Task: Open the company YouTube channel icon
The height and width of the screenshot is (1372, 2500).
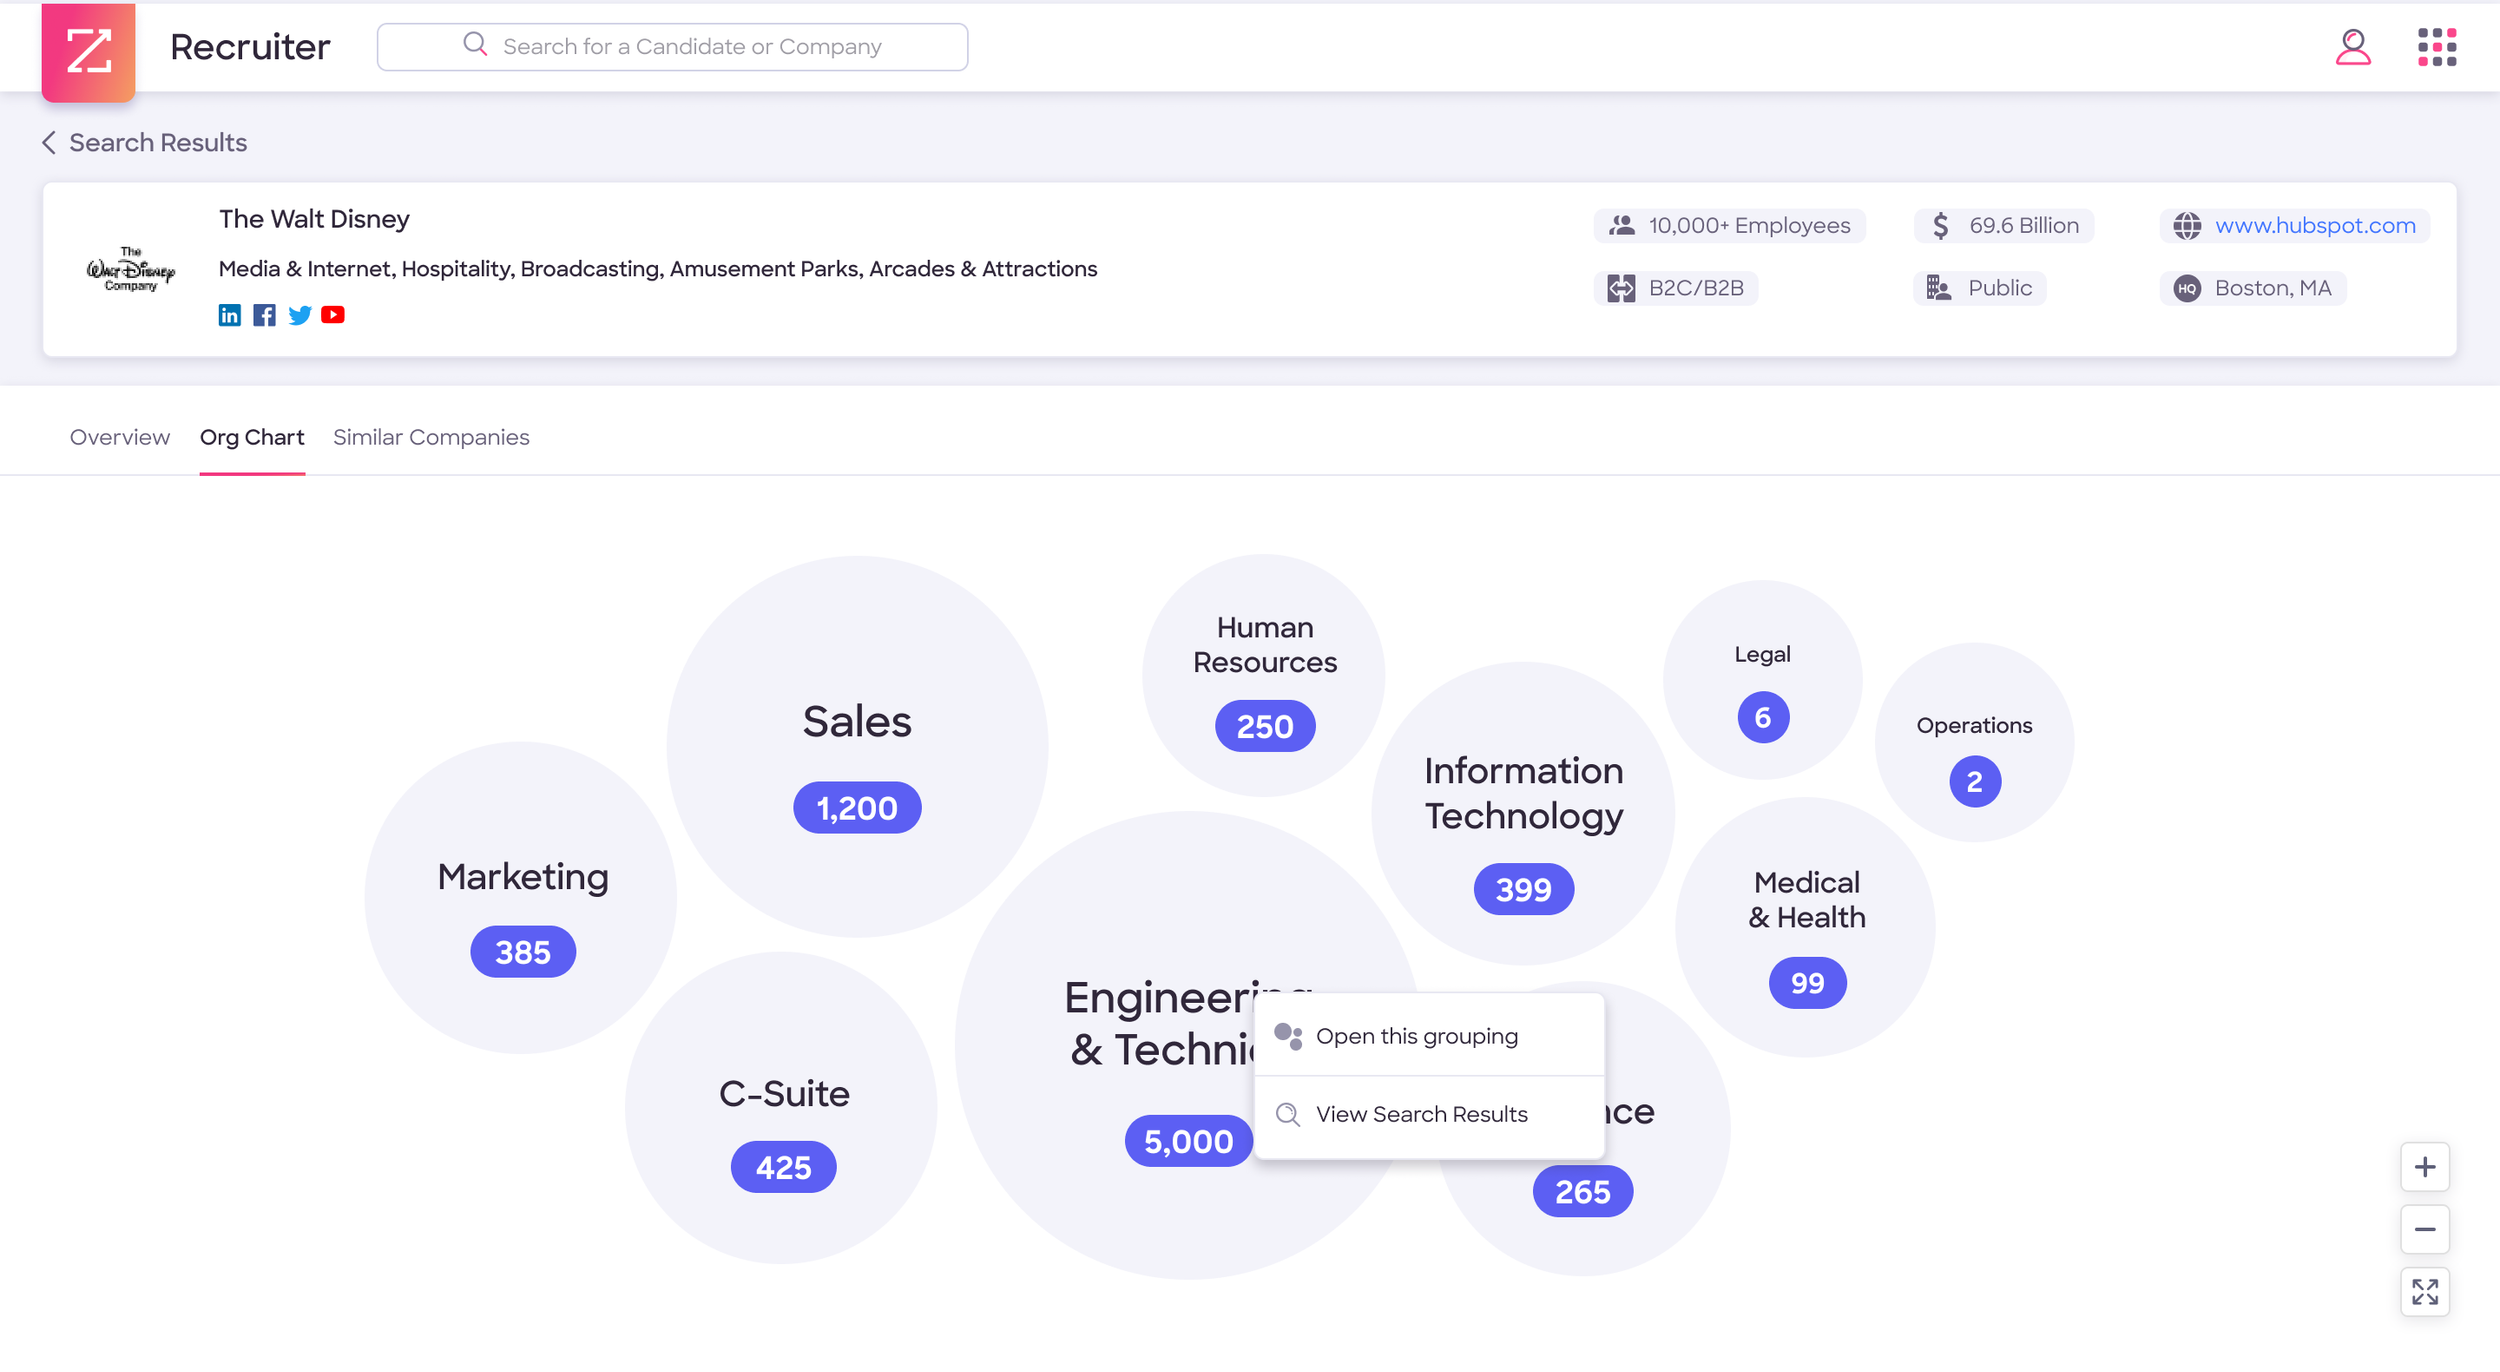Action: (x=333, y=315)
